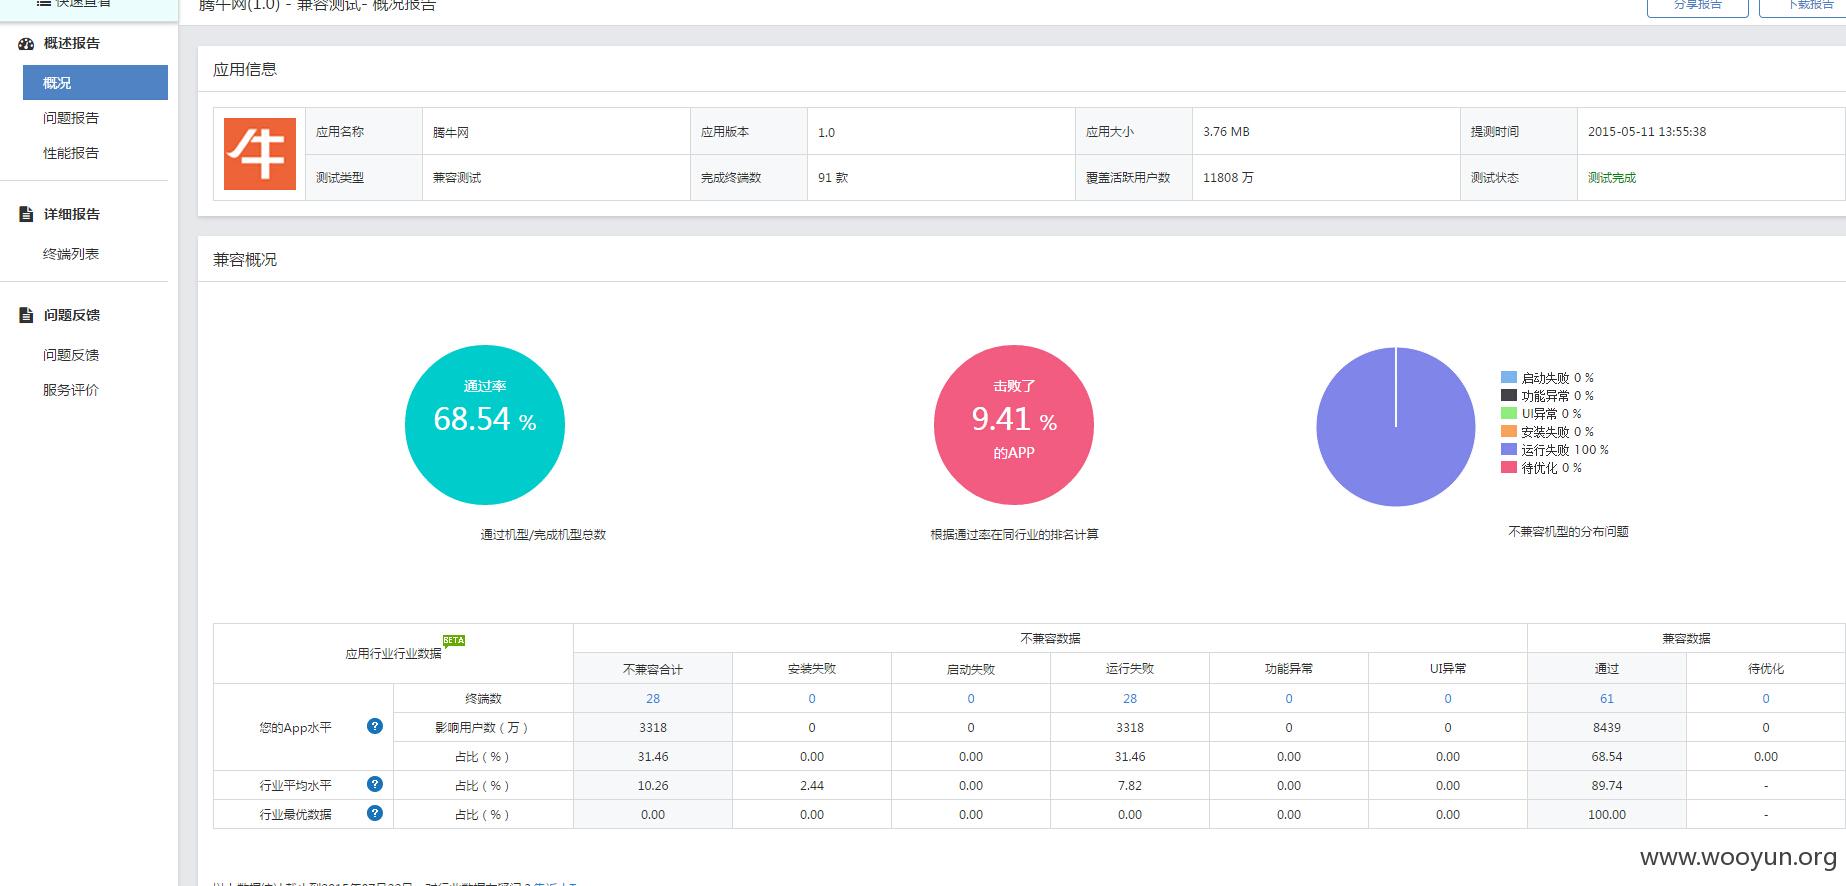Click the 问题反馈 document icon
The width and height of the screenshot is (1846, 886).
[x=26, y=315]
